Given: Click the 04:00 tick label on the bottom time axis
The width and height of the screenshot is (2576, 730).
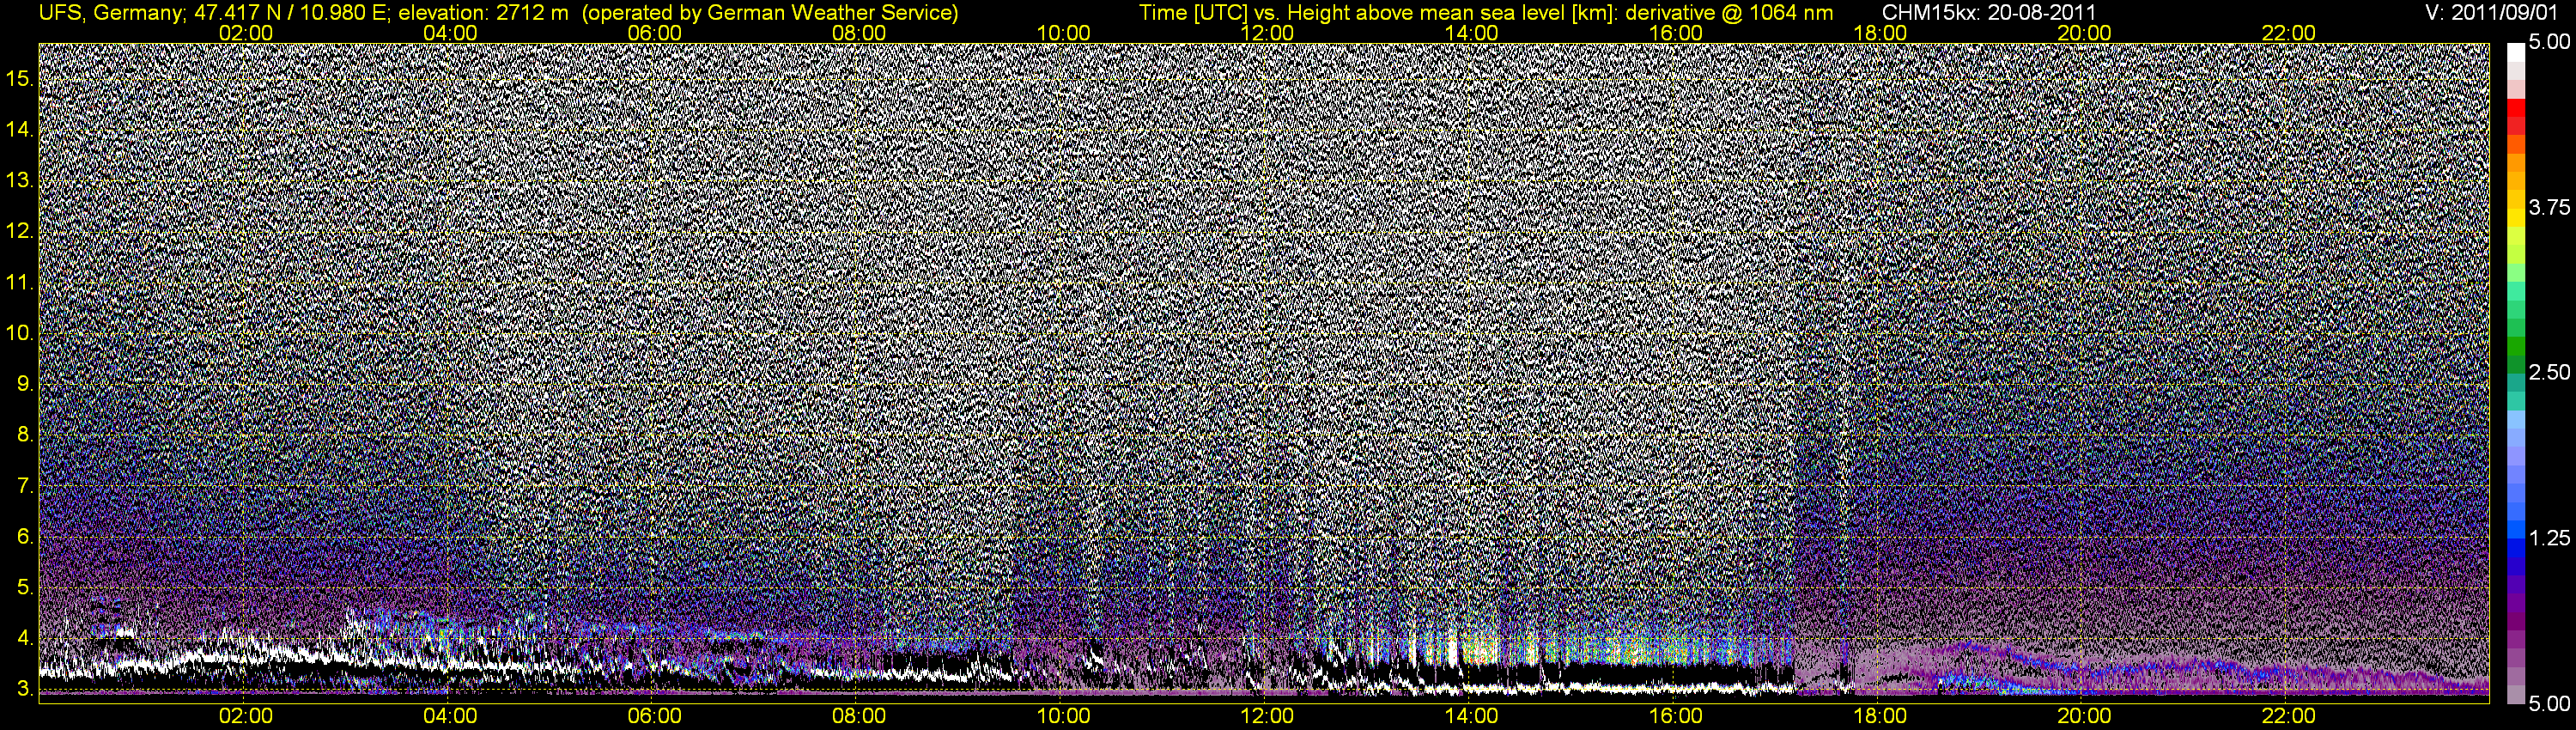Looking at the screenshot, I should point(450,716).
